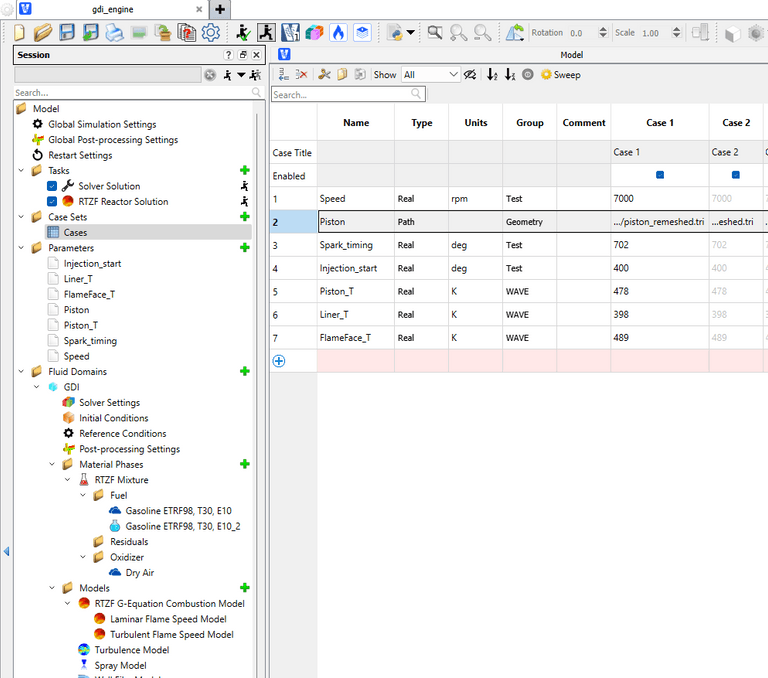Viewport: 768px width, 678px height.
Task: Click the scissors cut icon above the table
Action: pyautogui.click(x=324, y=75)
